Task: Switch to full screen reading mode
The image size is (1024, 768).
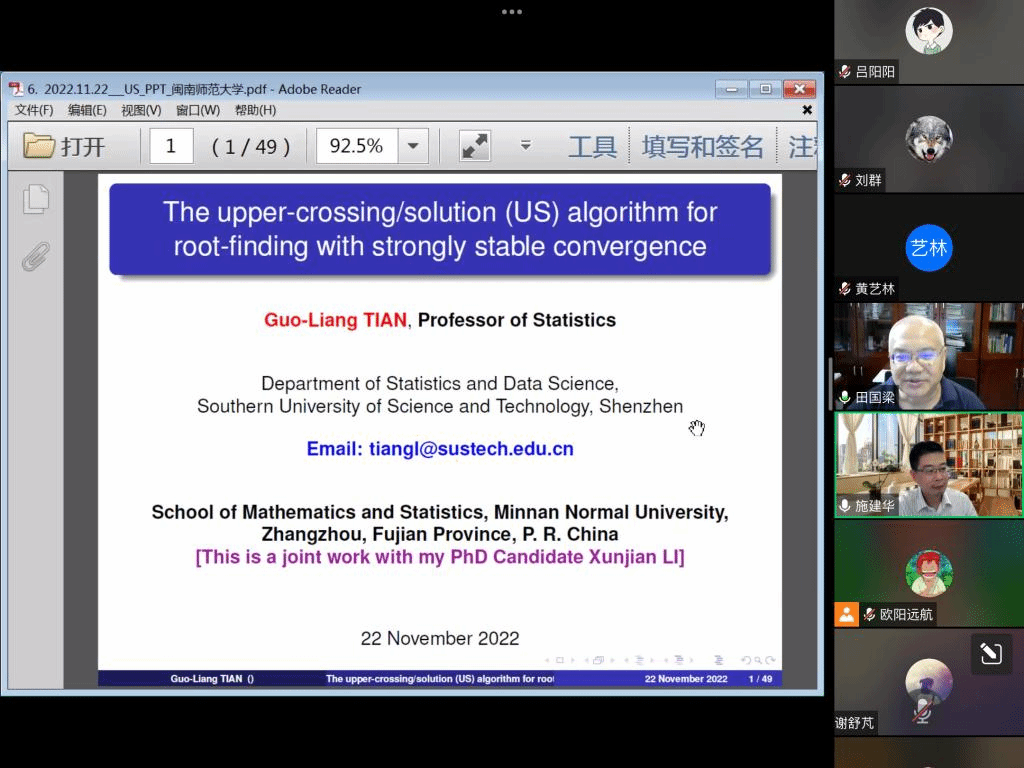Action: pyautogui.click(x=475, y=146)
